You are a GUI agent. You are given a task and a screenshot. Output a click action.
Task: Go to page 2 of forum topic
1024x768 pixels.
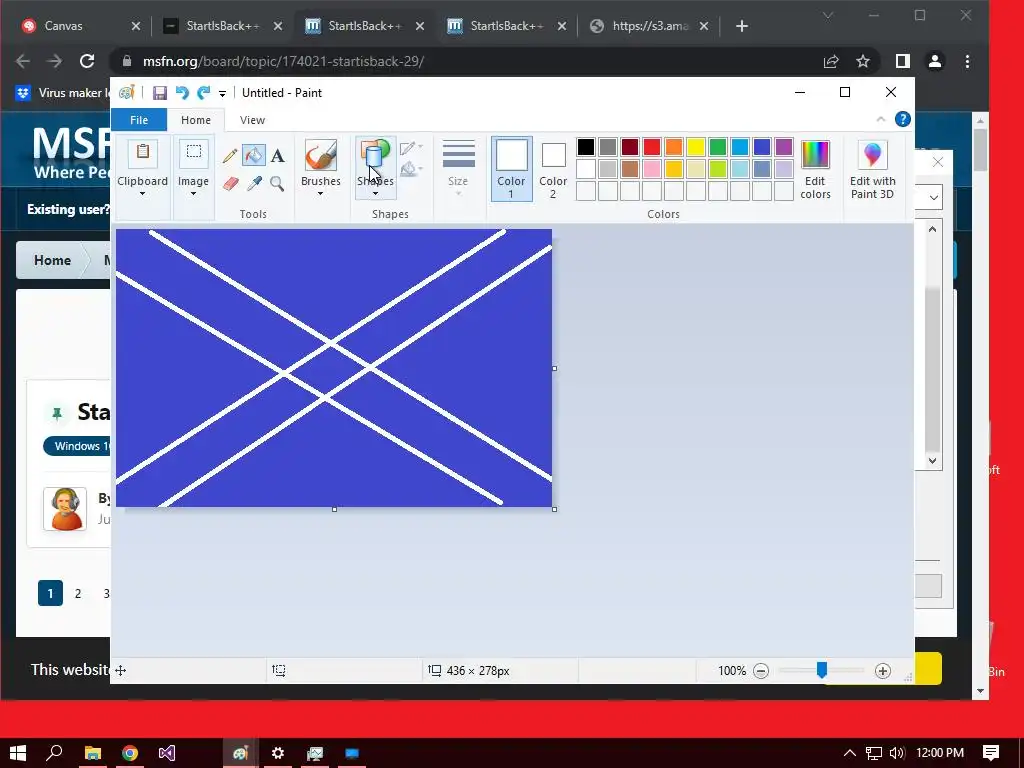tap(78, 594)
